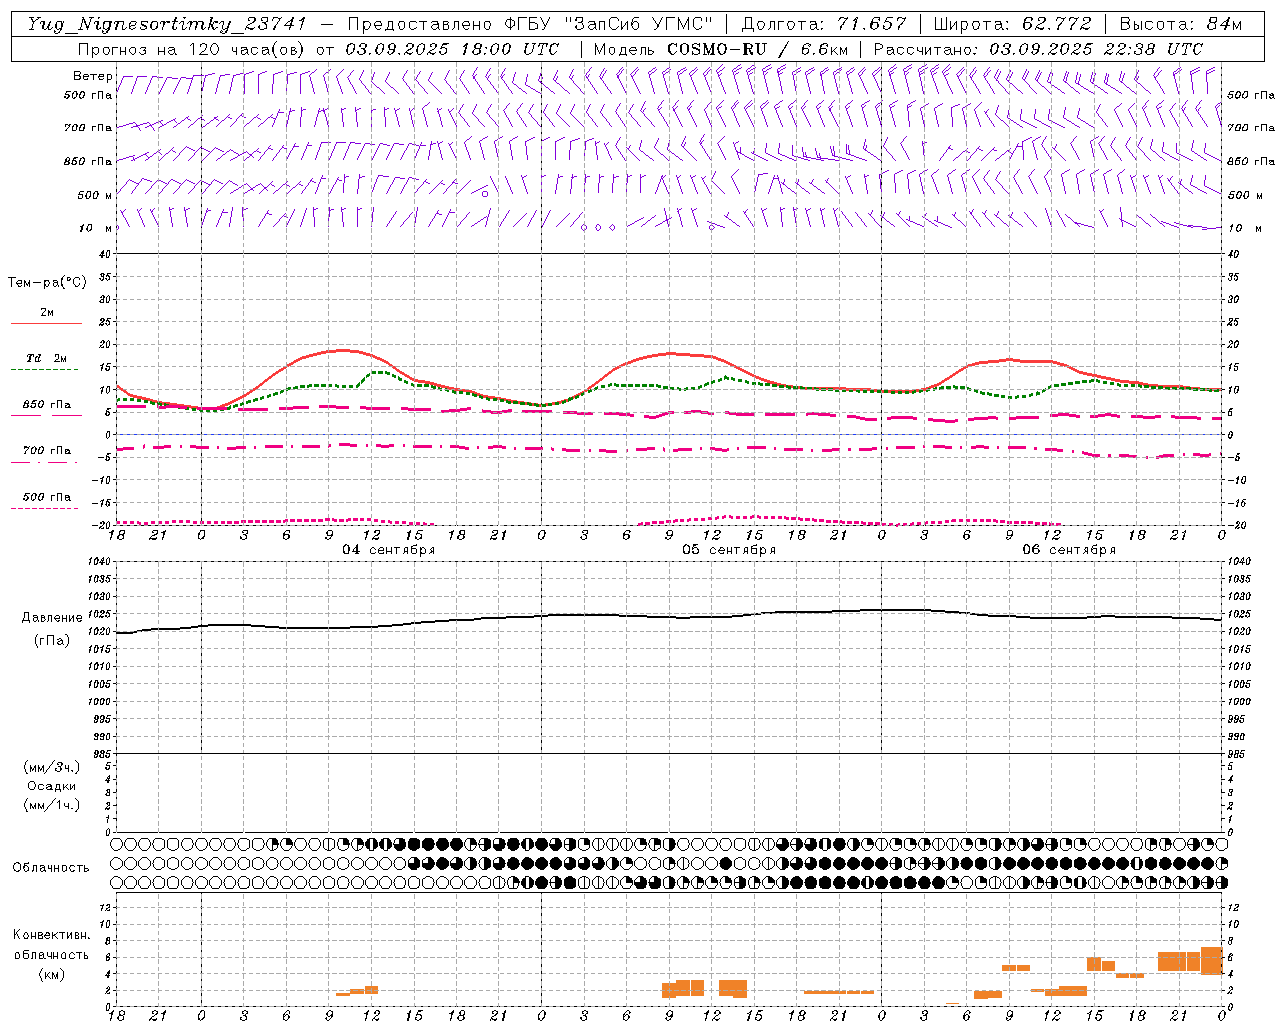Click the (мм/1ч.) precipitation unit label

coord(52,805)
